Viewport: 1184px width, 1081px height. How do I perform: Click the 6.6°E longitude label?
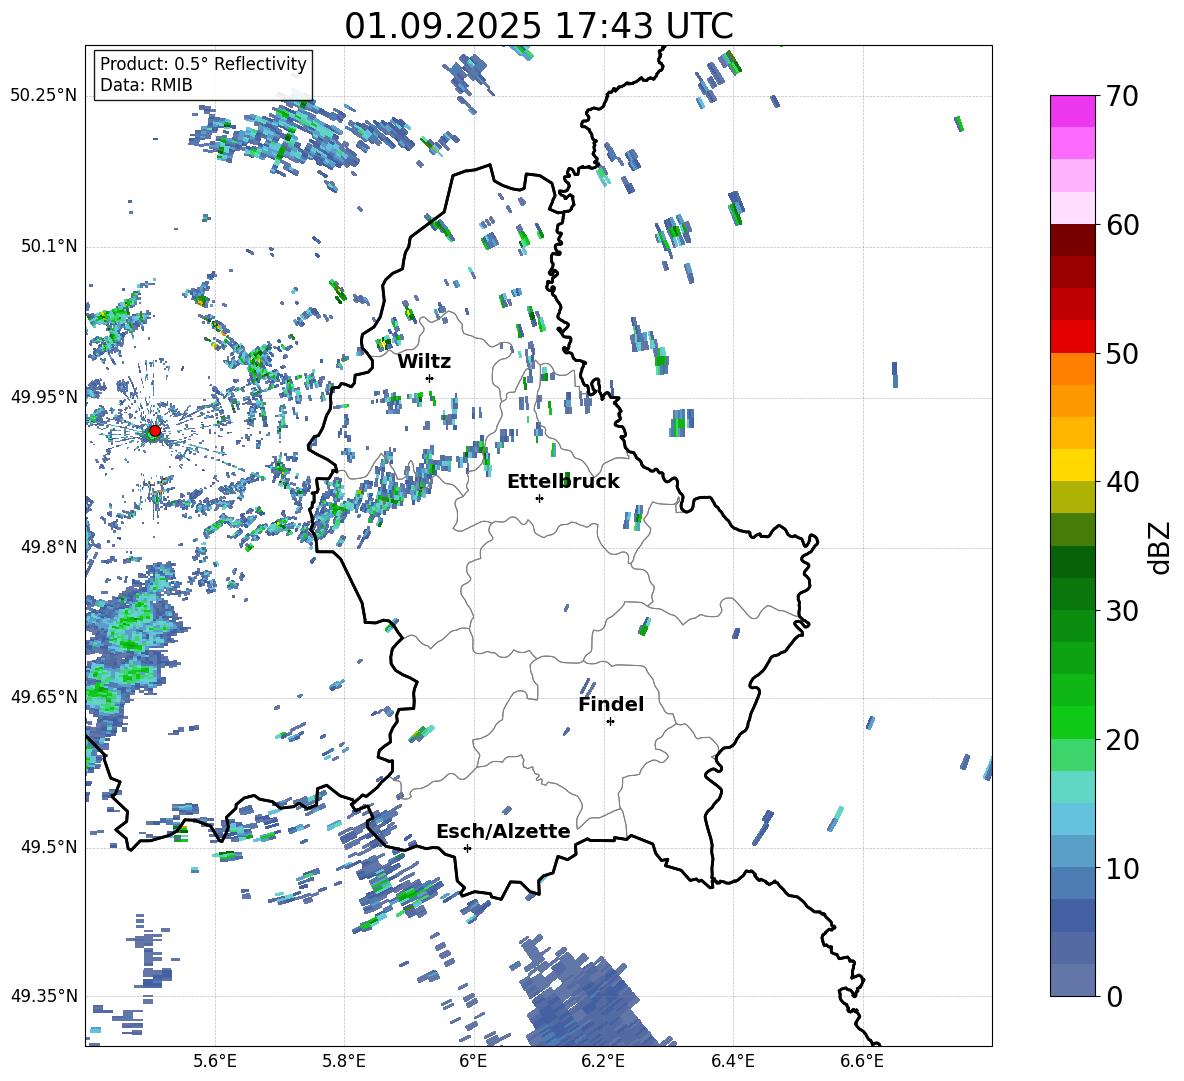862,1062
